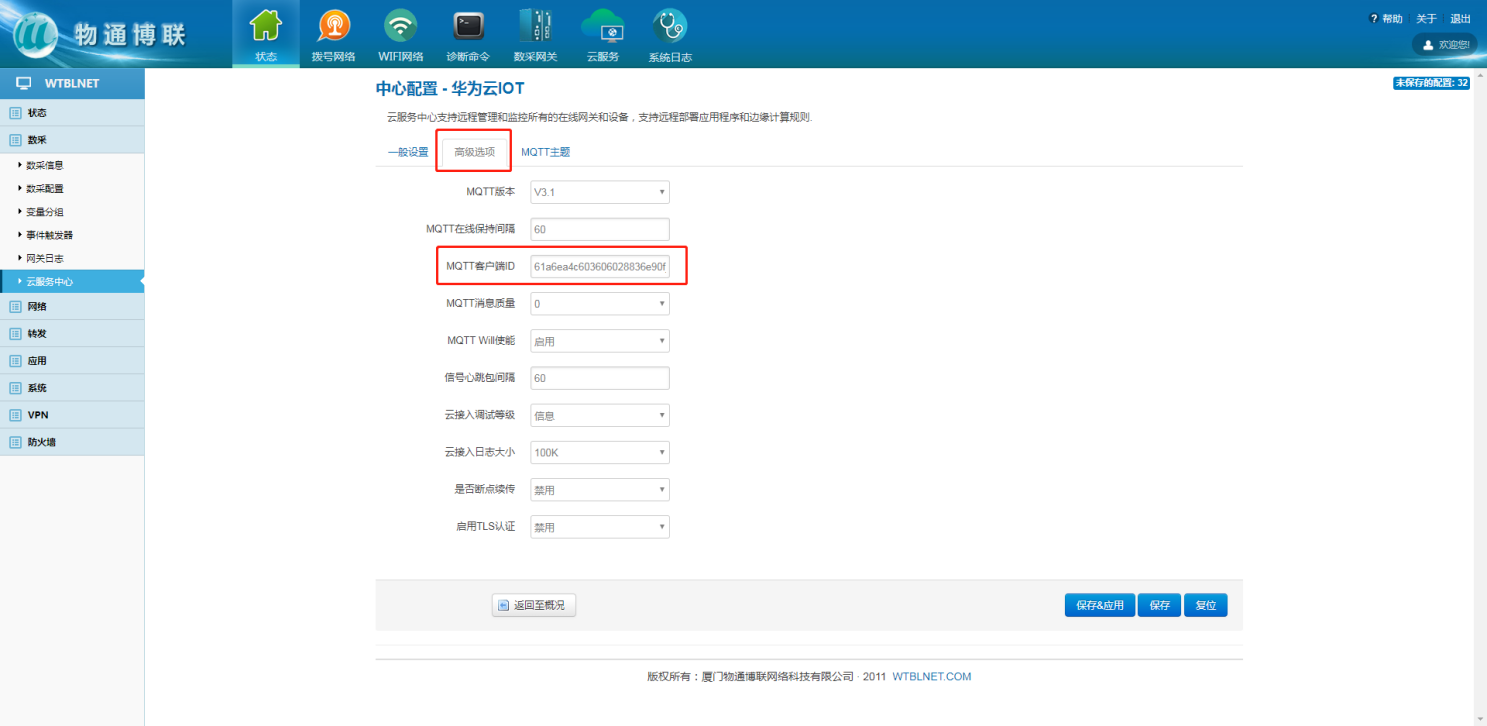Click the home 状态 icon in top bar
This screenshot has height=726, width=1487.
(x=265, y=26)
